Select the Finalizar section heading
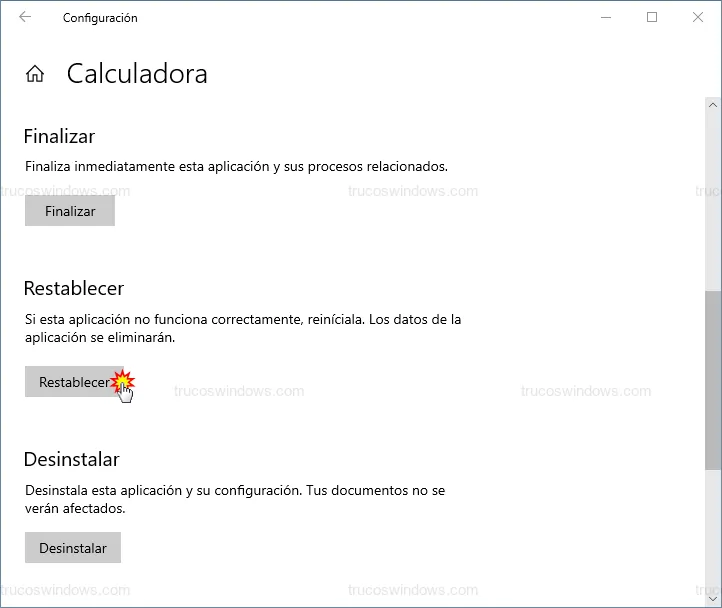The image size is (722, 608). (x=59, y=136)
